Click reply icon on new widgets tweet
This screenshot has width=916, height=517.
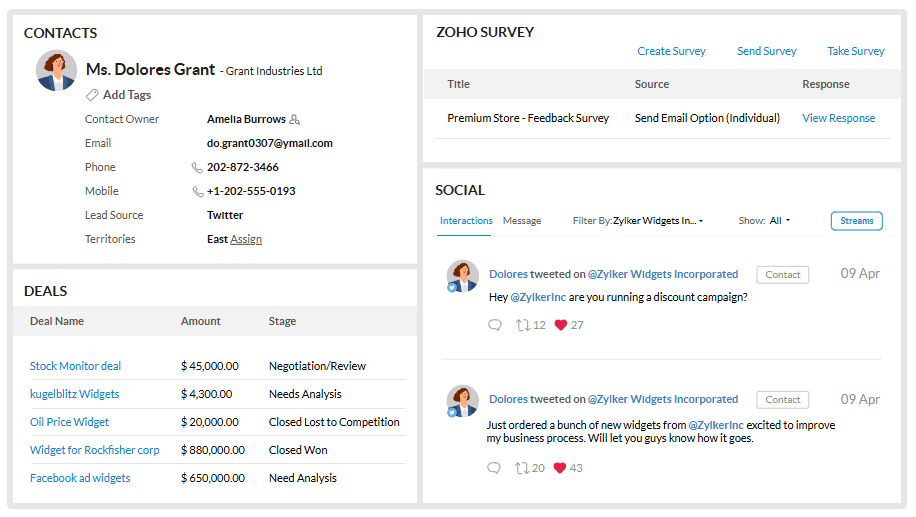(494, 468)
